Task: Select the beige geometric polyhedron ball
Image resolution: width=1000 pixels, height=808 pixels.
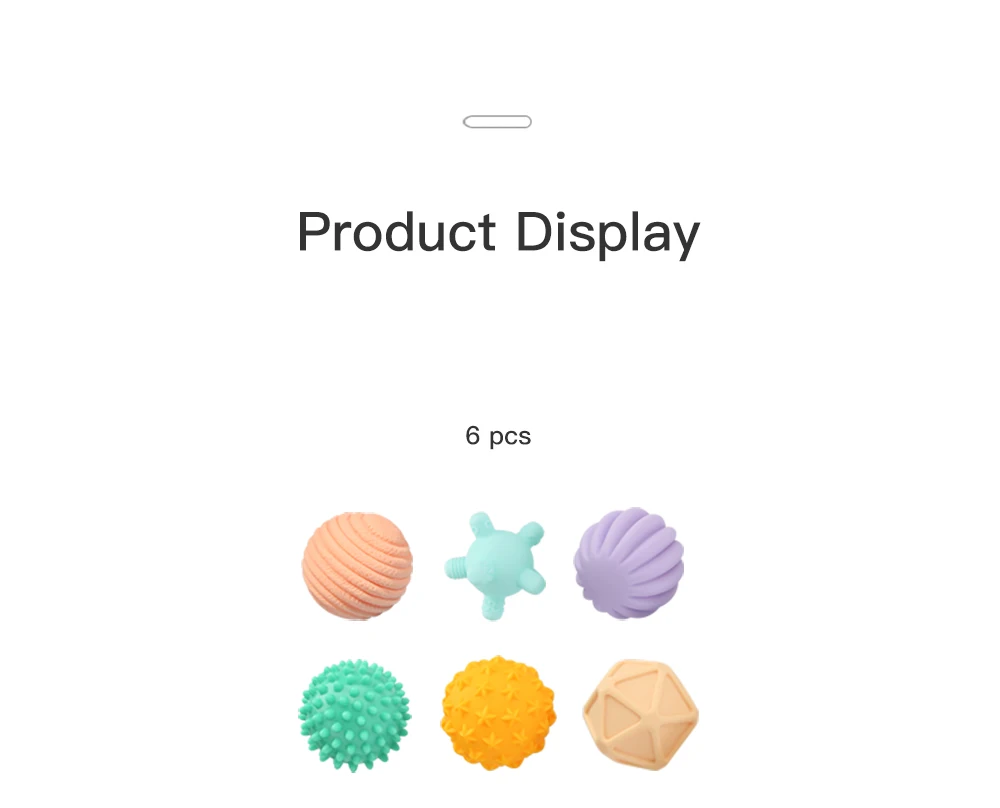Action: pos(640,715)
